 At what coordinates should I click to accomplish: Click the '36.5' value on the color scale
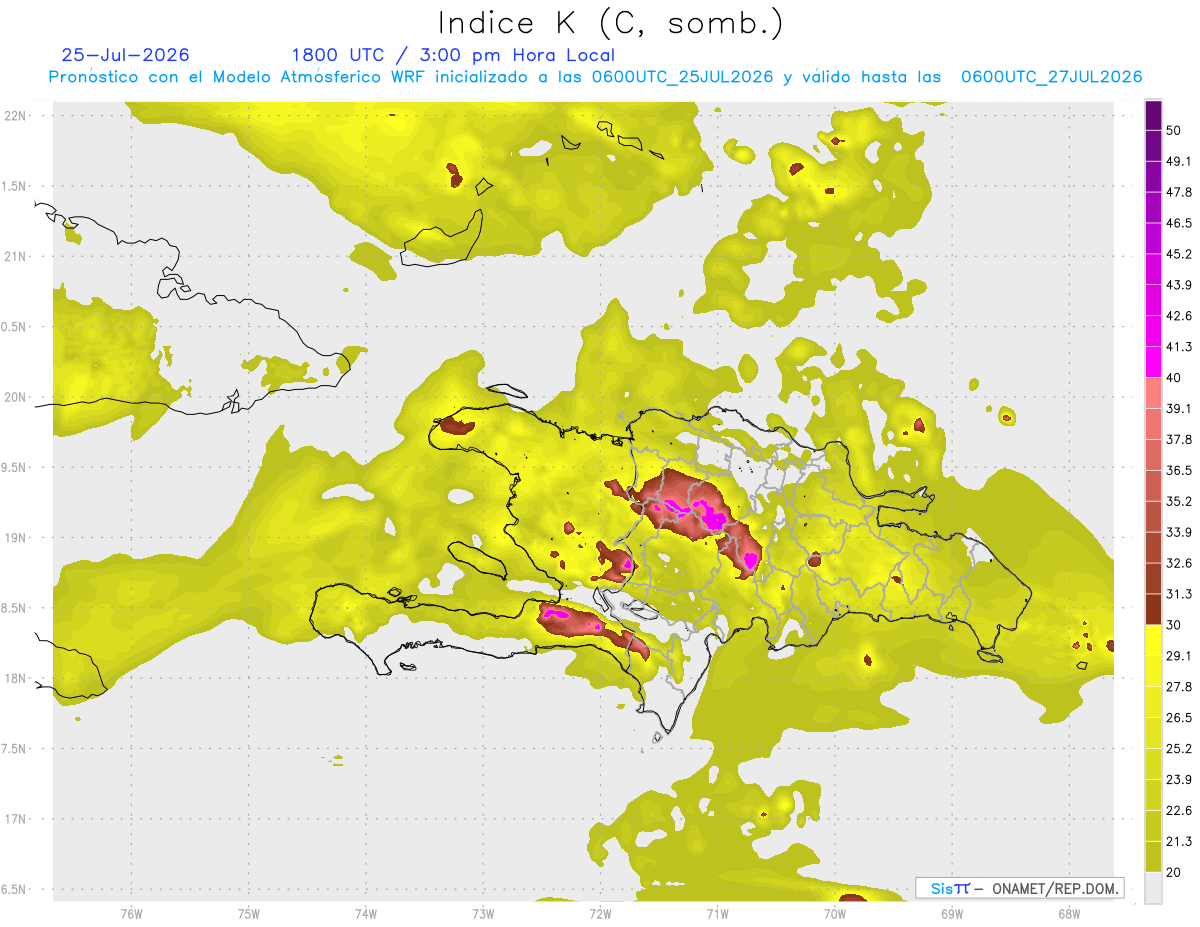click(1180, 470)
